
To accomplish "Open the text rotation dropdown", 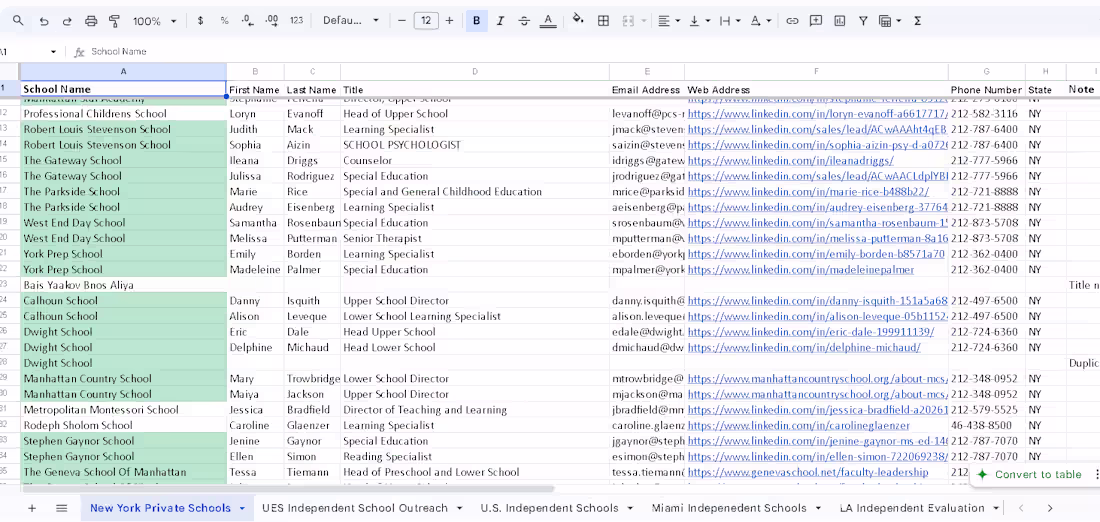I will click(760, 21).
